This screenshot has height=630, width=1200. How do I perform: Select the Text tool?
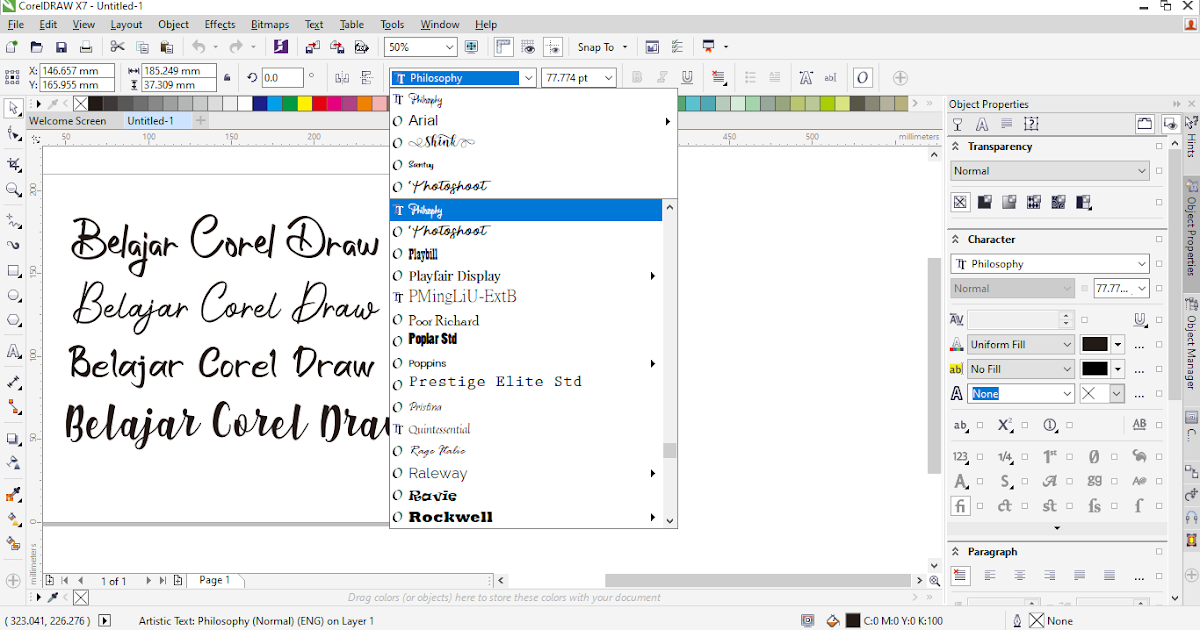(x=12, y=351)
